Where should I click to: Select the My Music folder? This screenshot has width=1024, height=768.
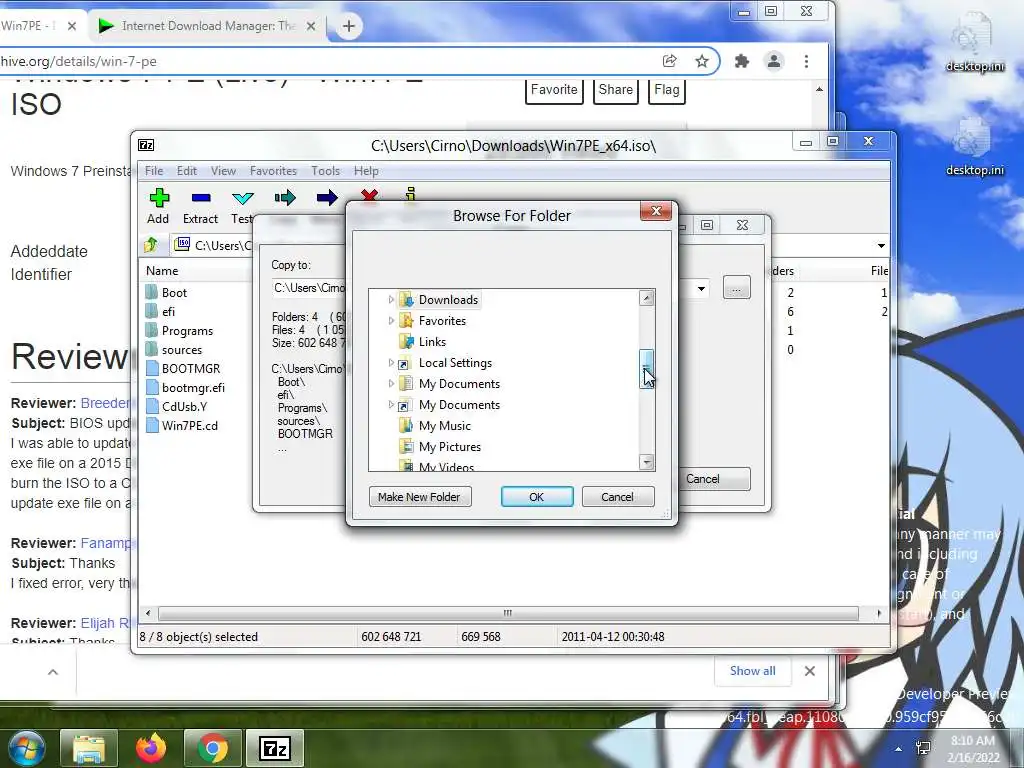coord(444,426)
